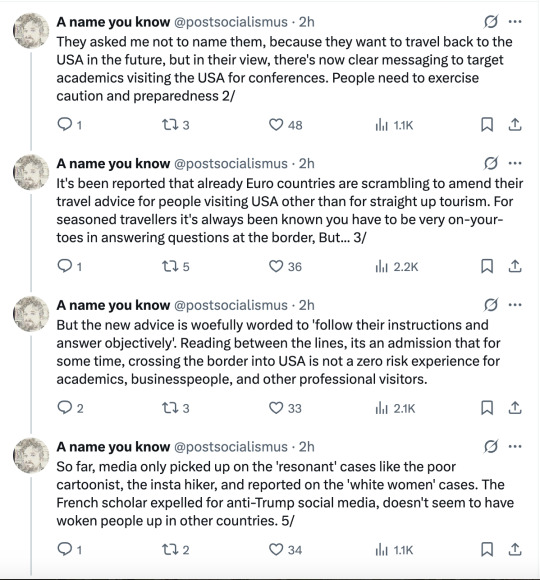This screenshot has height=580, width=540.
Task: Share the tweet about academics visiting conferences
Action: click(x=515, y=125)
